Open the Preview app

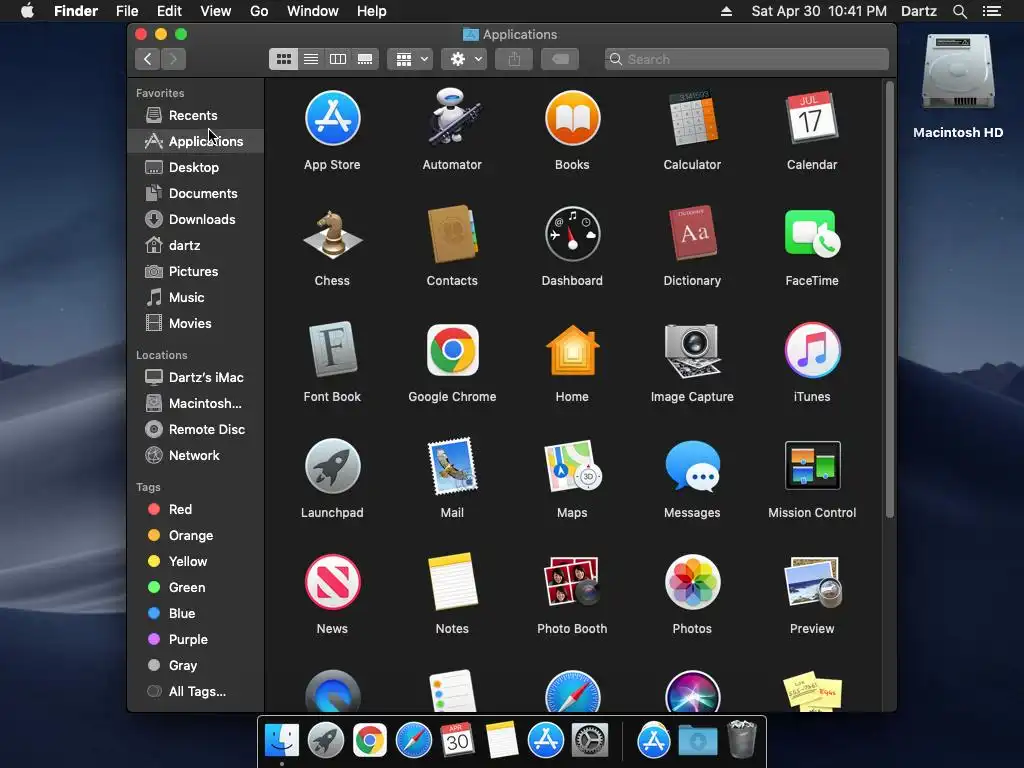812,582
